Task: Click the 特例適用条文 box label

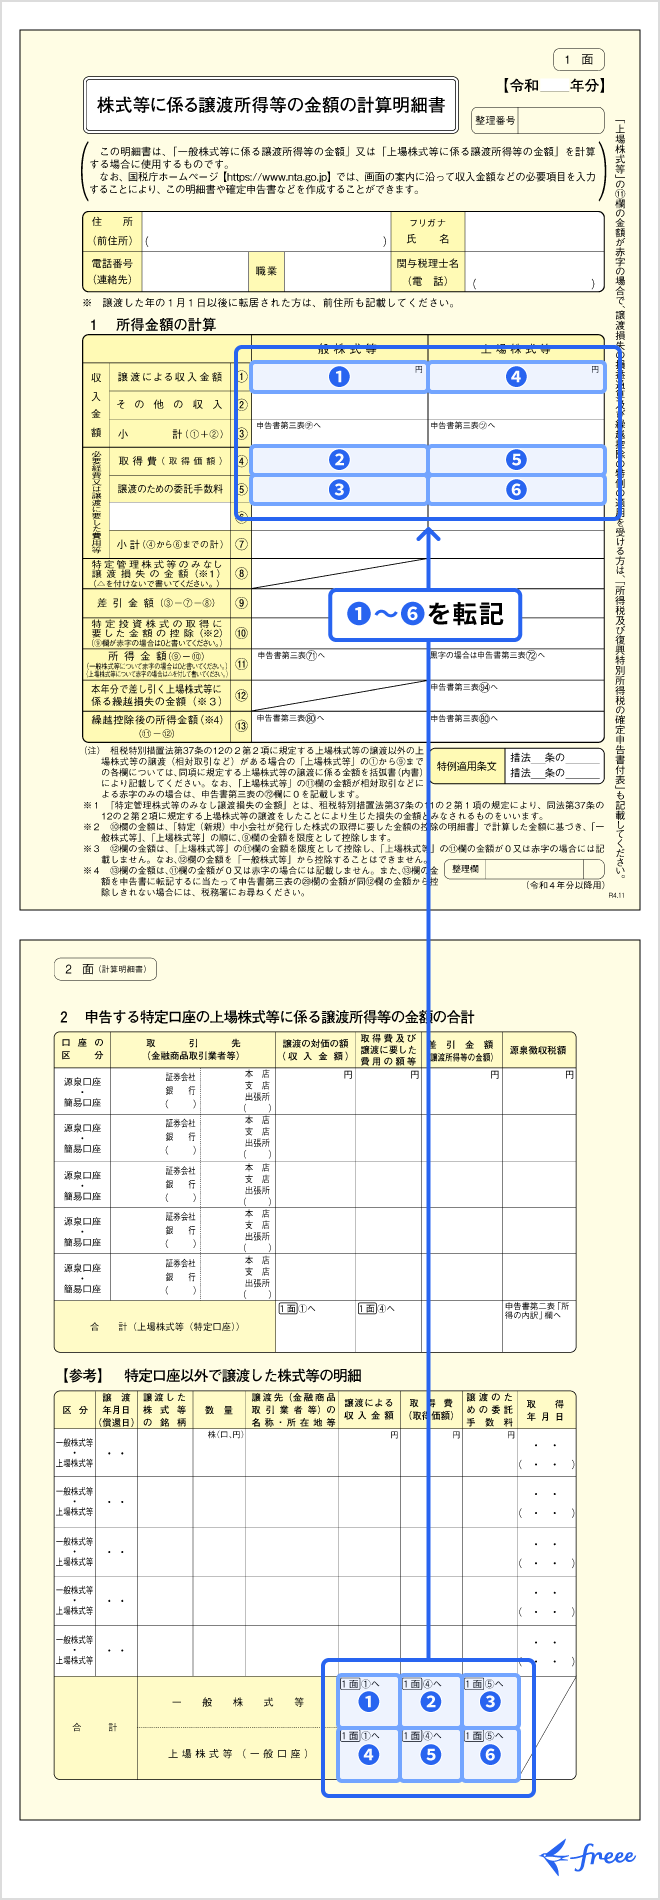Action: pyautogui.click(x=467, y=766)
